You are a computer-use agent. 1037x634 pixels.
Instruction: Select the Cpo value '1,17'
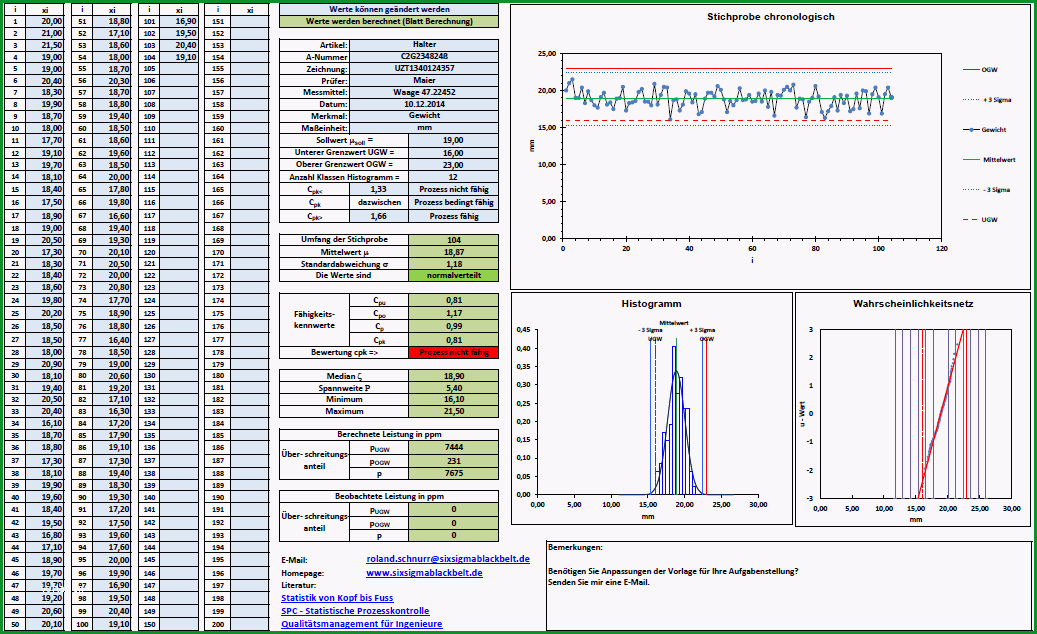click(454, 313)
